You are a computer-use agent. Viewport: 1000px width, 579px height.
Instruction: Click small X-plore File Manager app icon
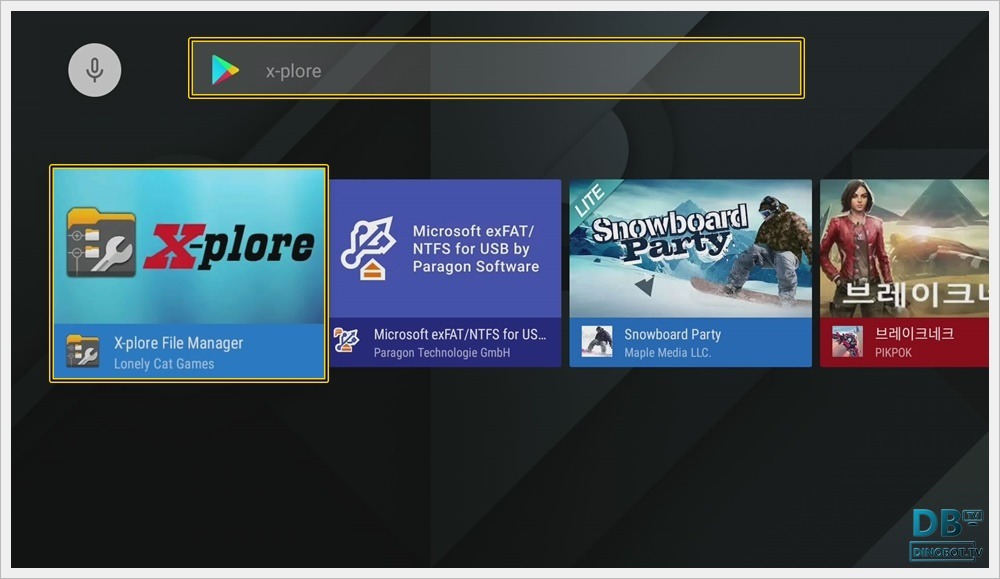(x=83, y=351)
